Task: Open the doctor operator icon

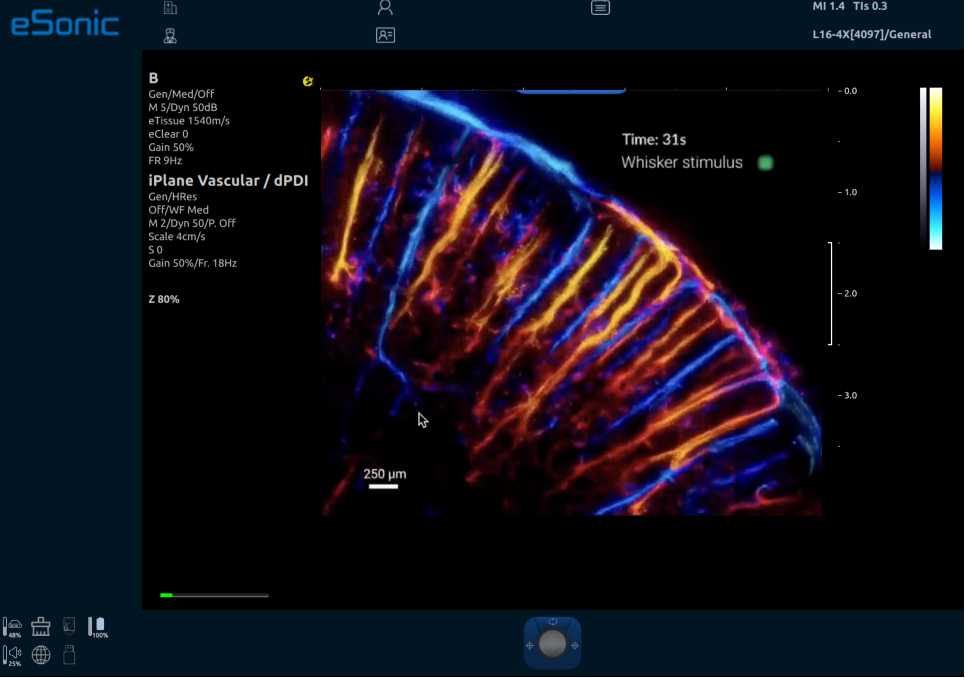Action: (170, 35)
